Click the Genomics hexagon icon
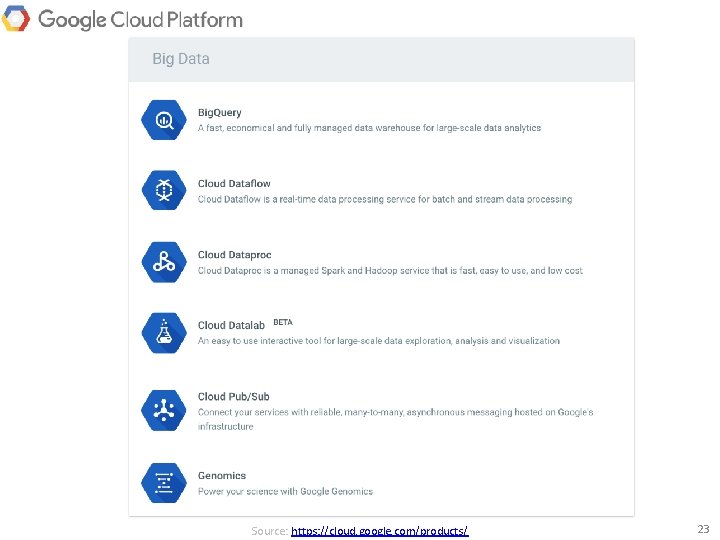This screenshot has width=720, height=540. click(x=164, y=483)
